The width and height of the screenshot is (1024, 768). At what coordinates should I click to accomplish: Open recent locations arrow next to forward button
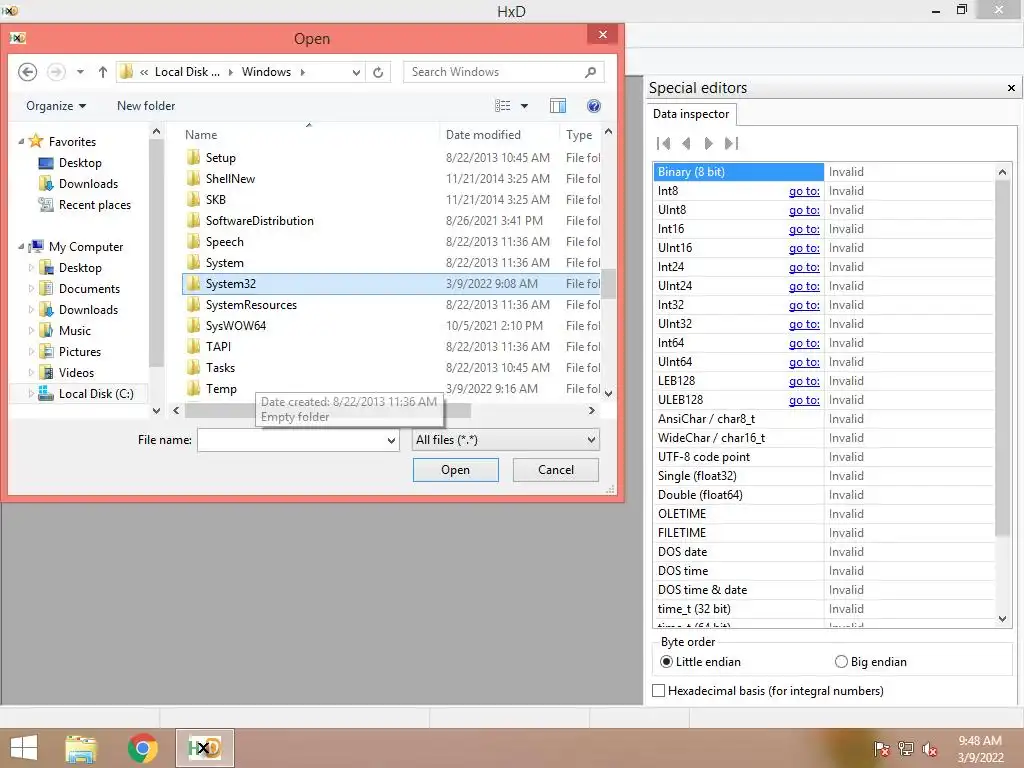80,72
